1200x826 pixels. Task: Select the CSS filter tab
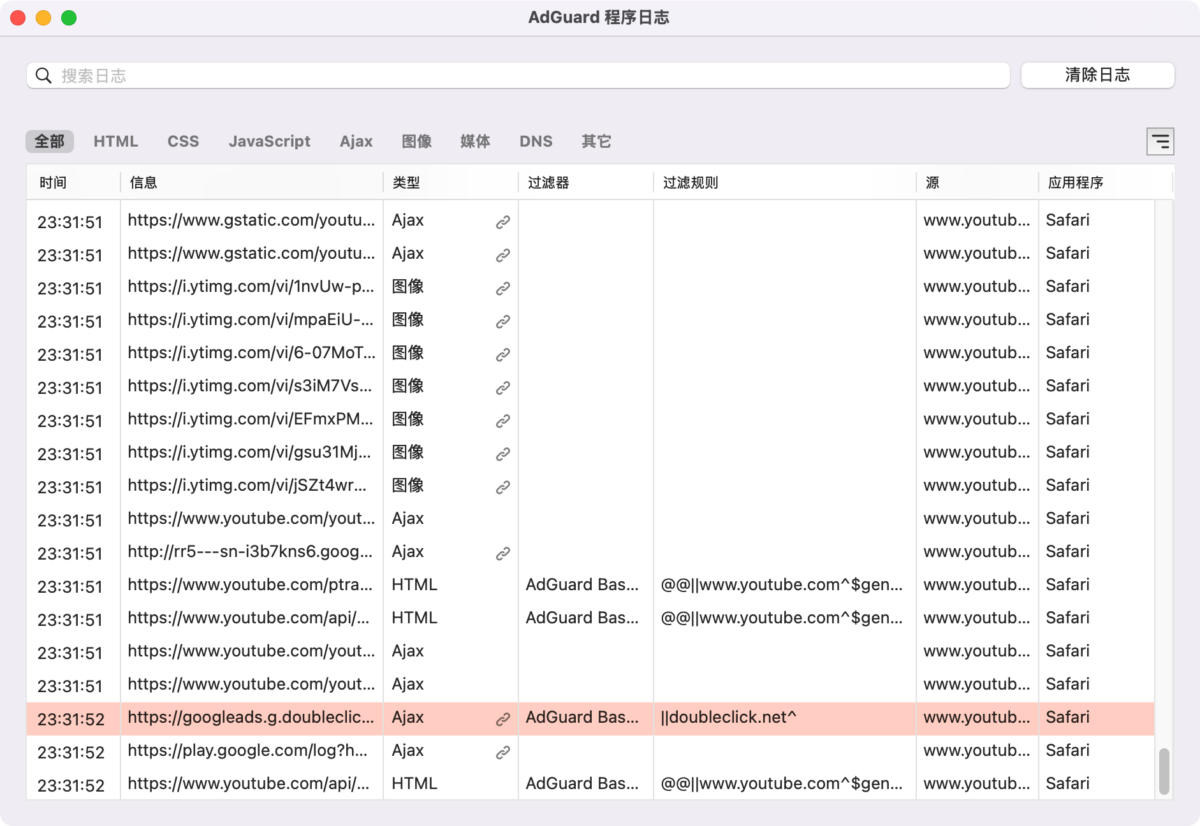pyautogui.click(x=183, y=141)
